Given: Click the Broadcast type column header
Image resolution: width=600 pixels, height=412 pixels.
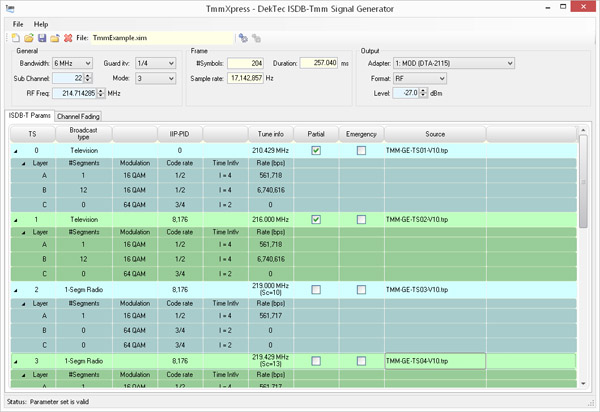Looking at the screenshot, I should point(84,134).
